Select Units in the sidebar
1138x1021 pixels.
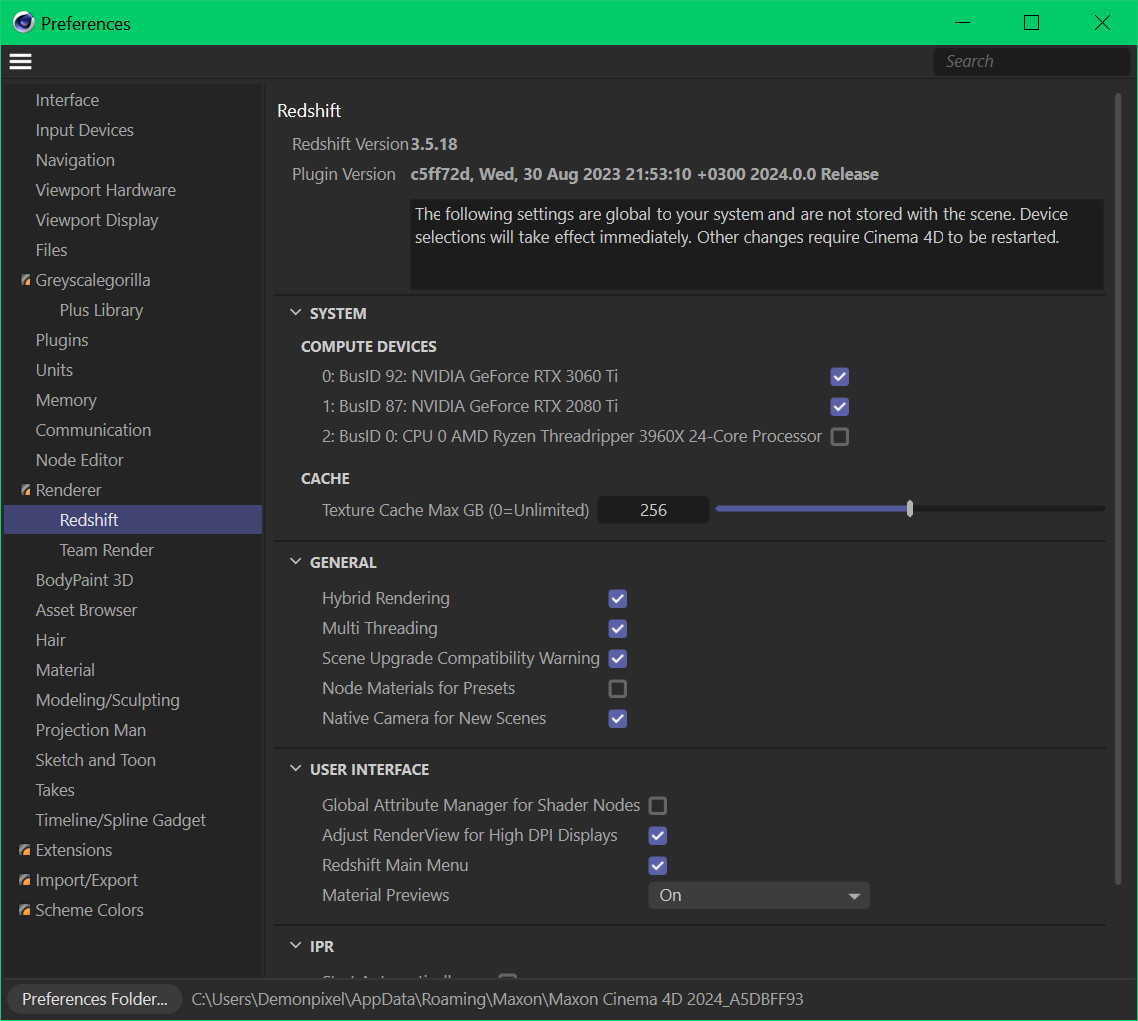tap(54, 370)
